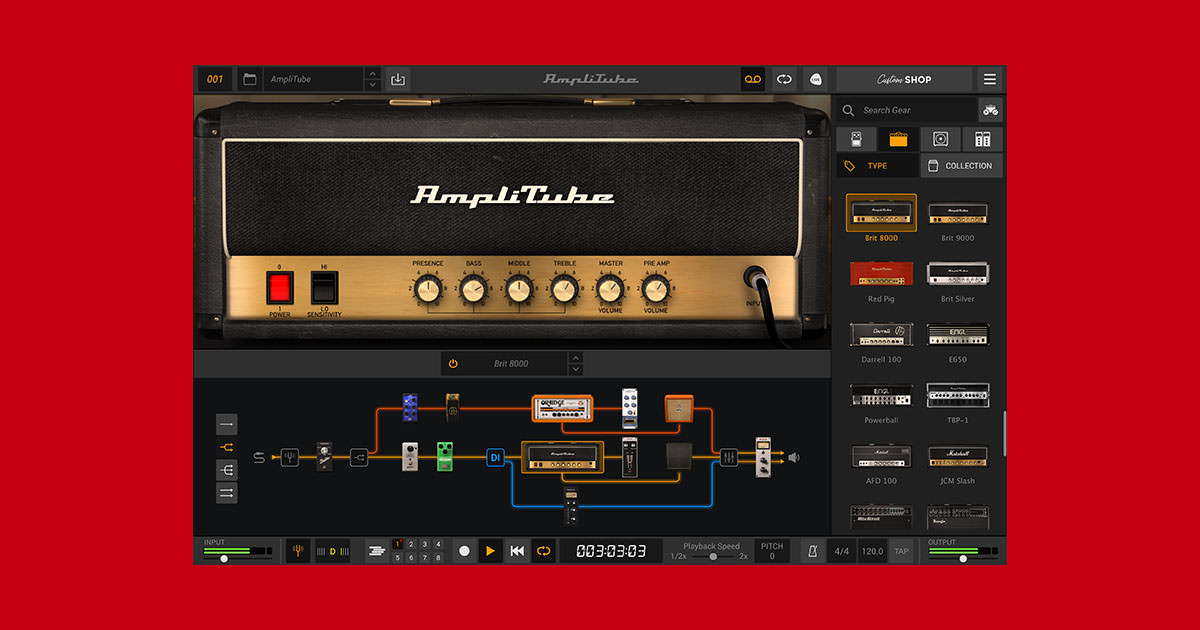Select the stompbox pedals category in gear browser
1200x630 pixels.
(856, 139)
